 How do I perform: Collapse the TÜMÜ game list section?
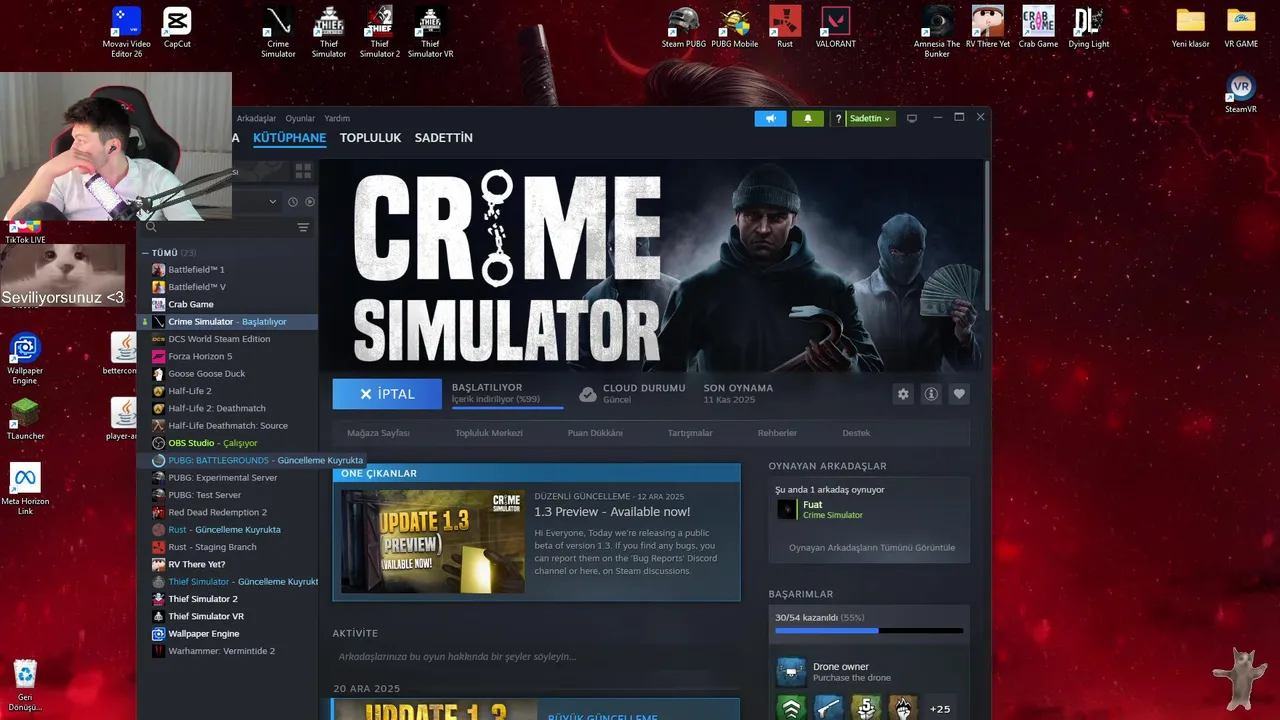point(146,253)
